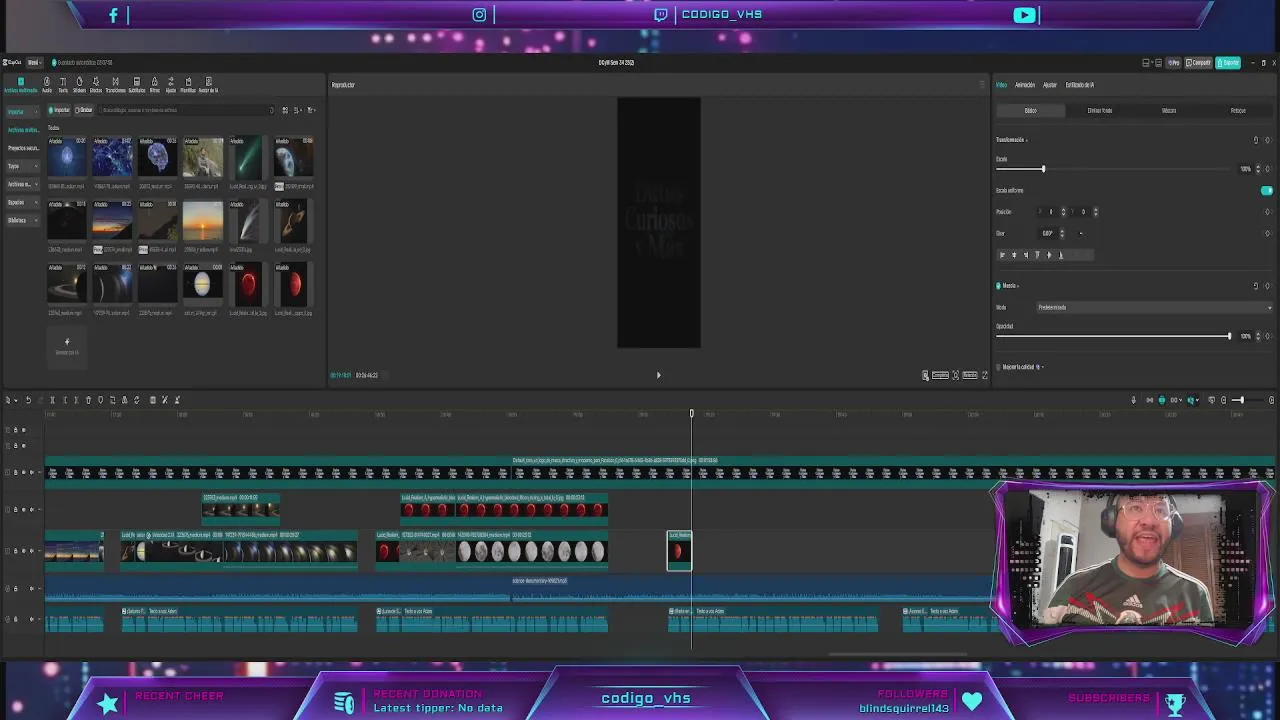This screenshot has height=720, width=1280.
Task: Open the Texto tool tab
Action: [63, 84]
